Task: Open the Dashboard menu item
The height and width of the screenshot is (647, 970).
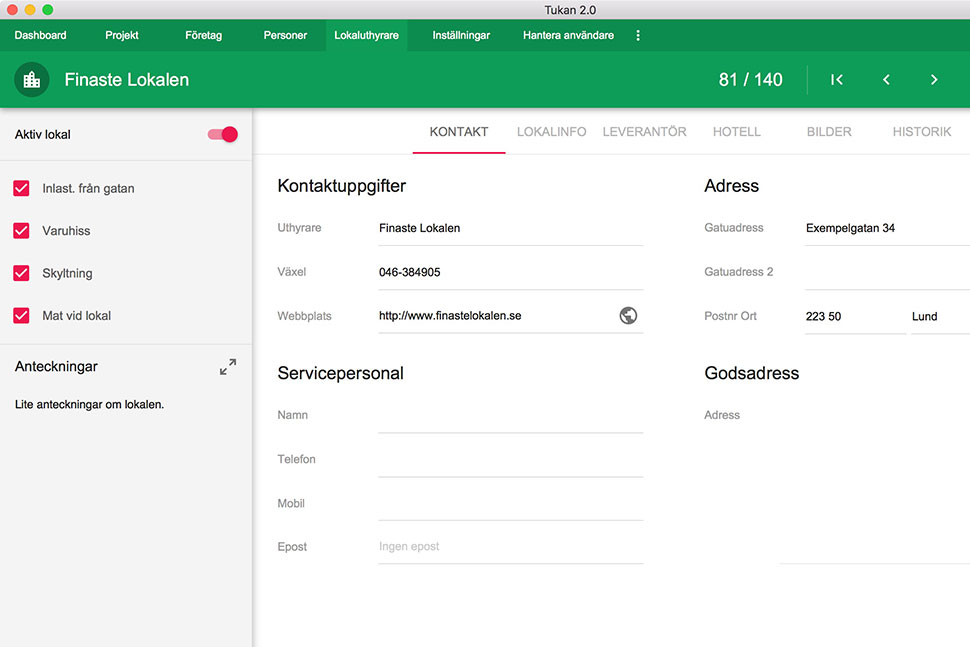Action: pos(40,35)
